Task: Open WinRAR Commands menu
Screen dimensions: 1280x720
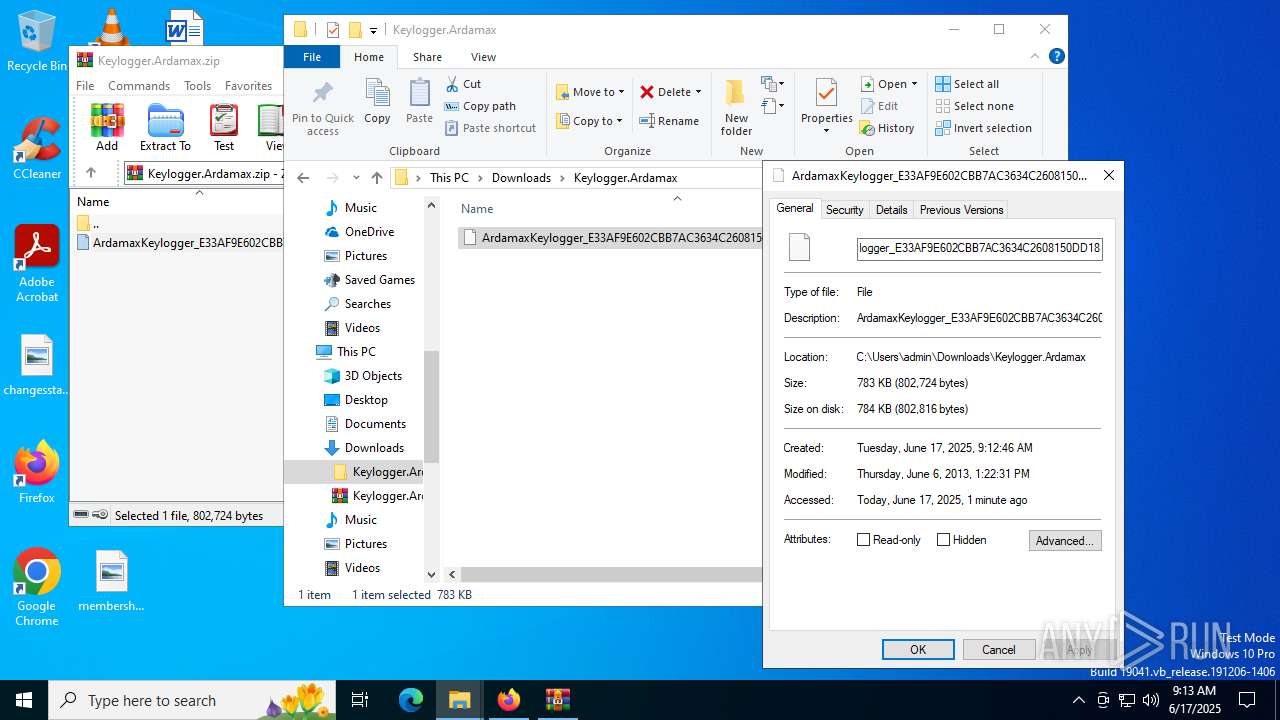Action: (x=139, y=86)
